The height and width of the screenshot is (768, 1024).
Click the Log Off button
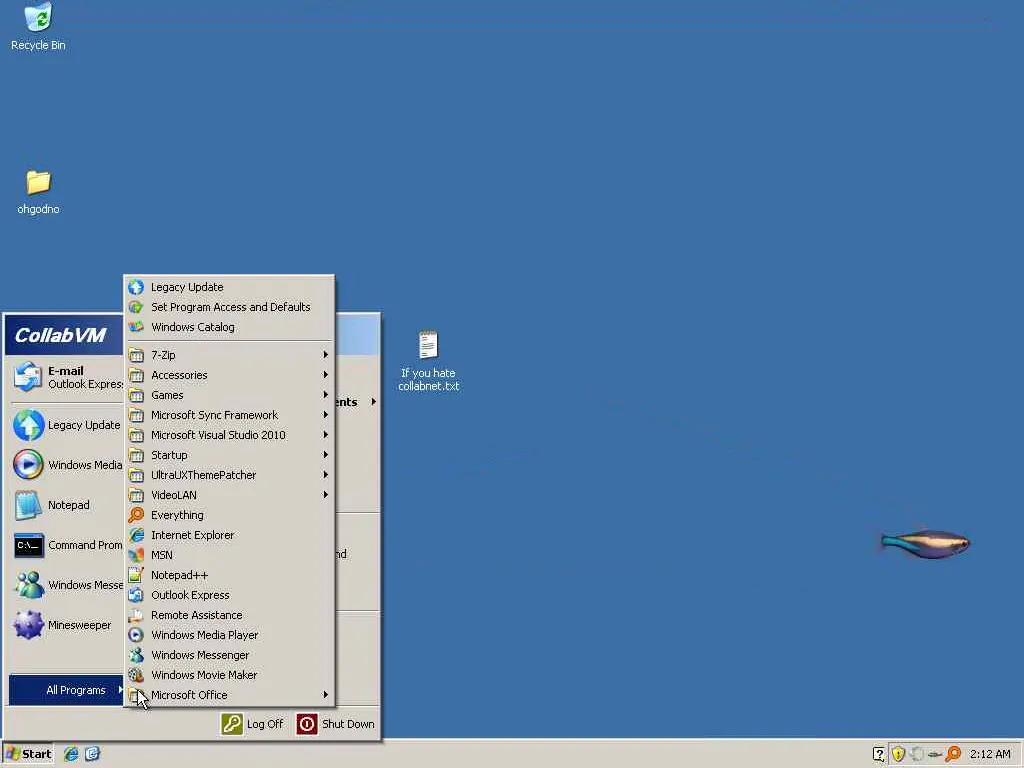[252, 724]
